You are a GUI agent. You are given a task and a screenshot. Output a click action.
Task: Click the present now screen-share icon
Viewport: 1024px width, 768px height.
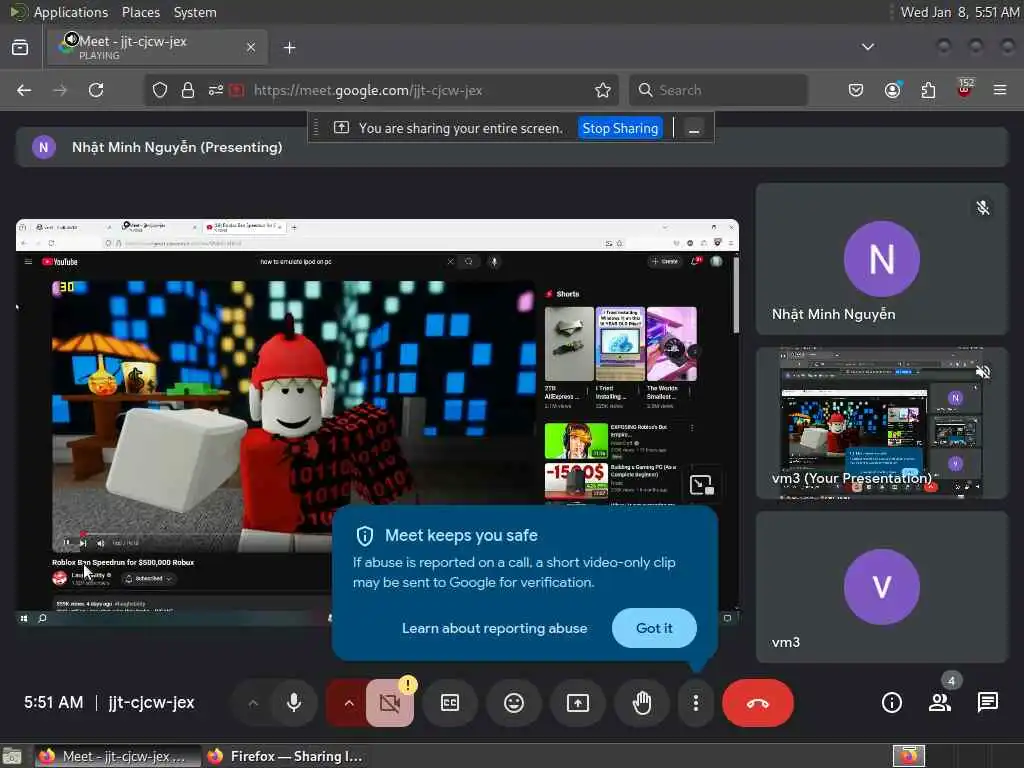[x=578, y=703]
